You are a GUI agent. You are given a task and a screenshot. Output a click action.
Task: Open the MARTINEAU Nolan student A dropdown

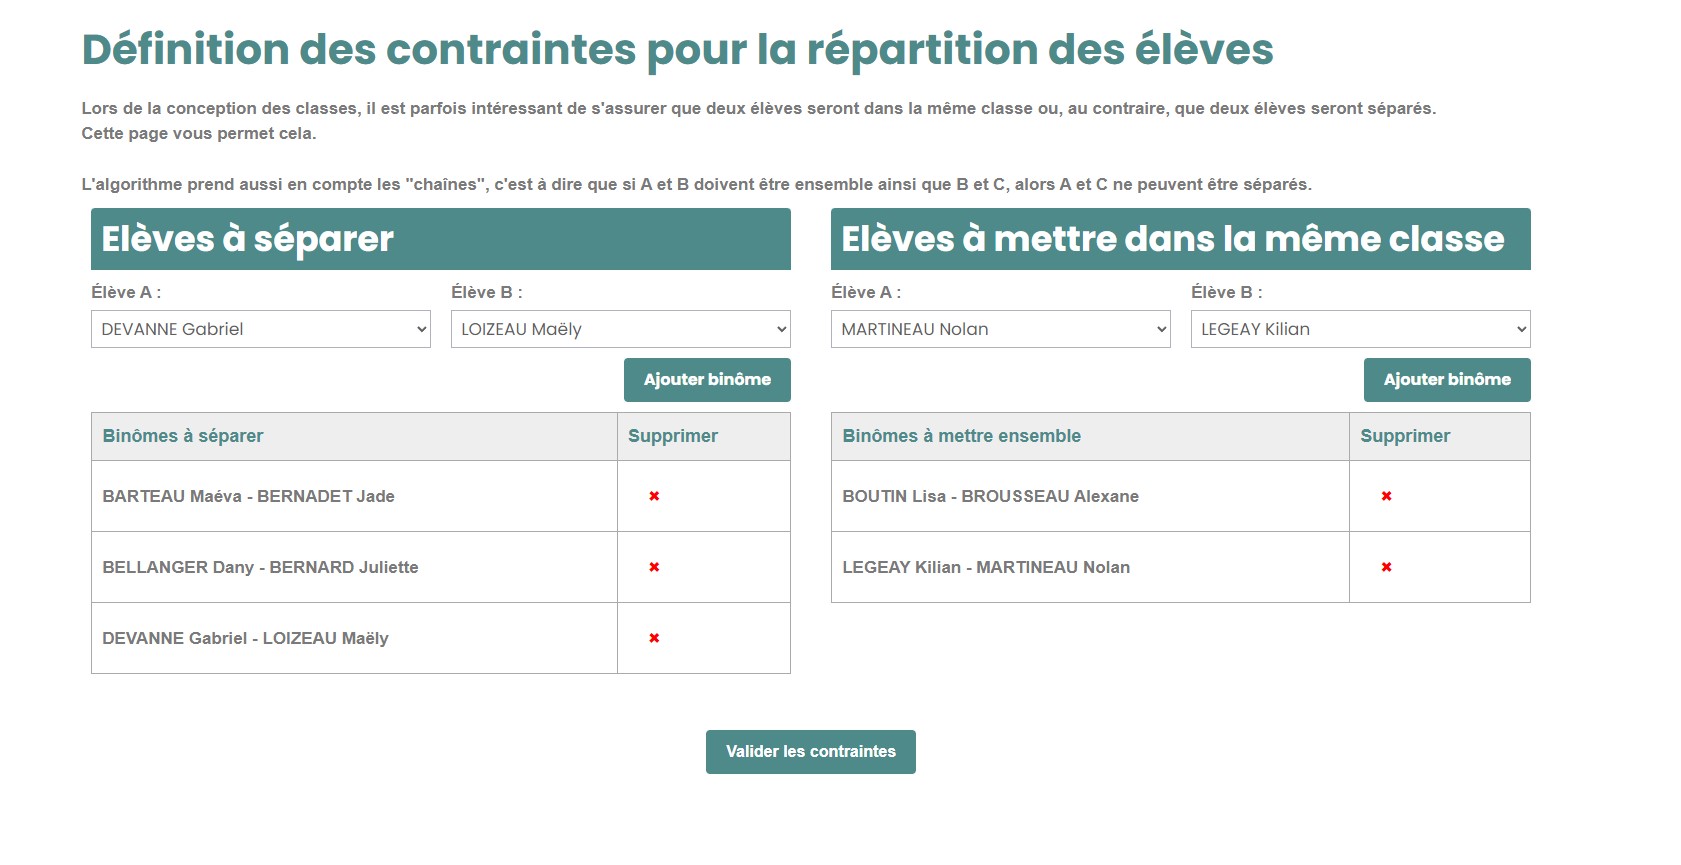pos(1000,329)
